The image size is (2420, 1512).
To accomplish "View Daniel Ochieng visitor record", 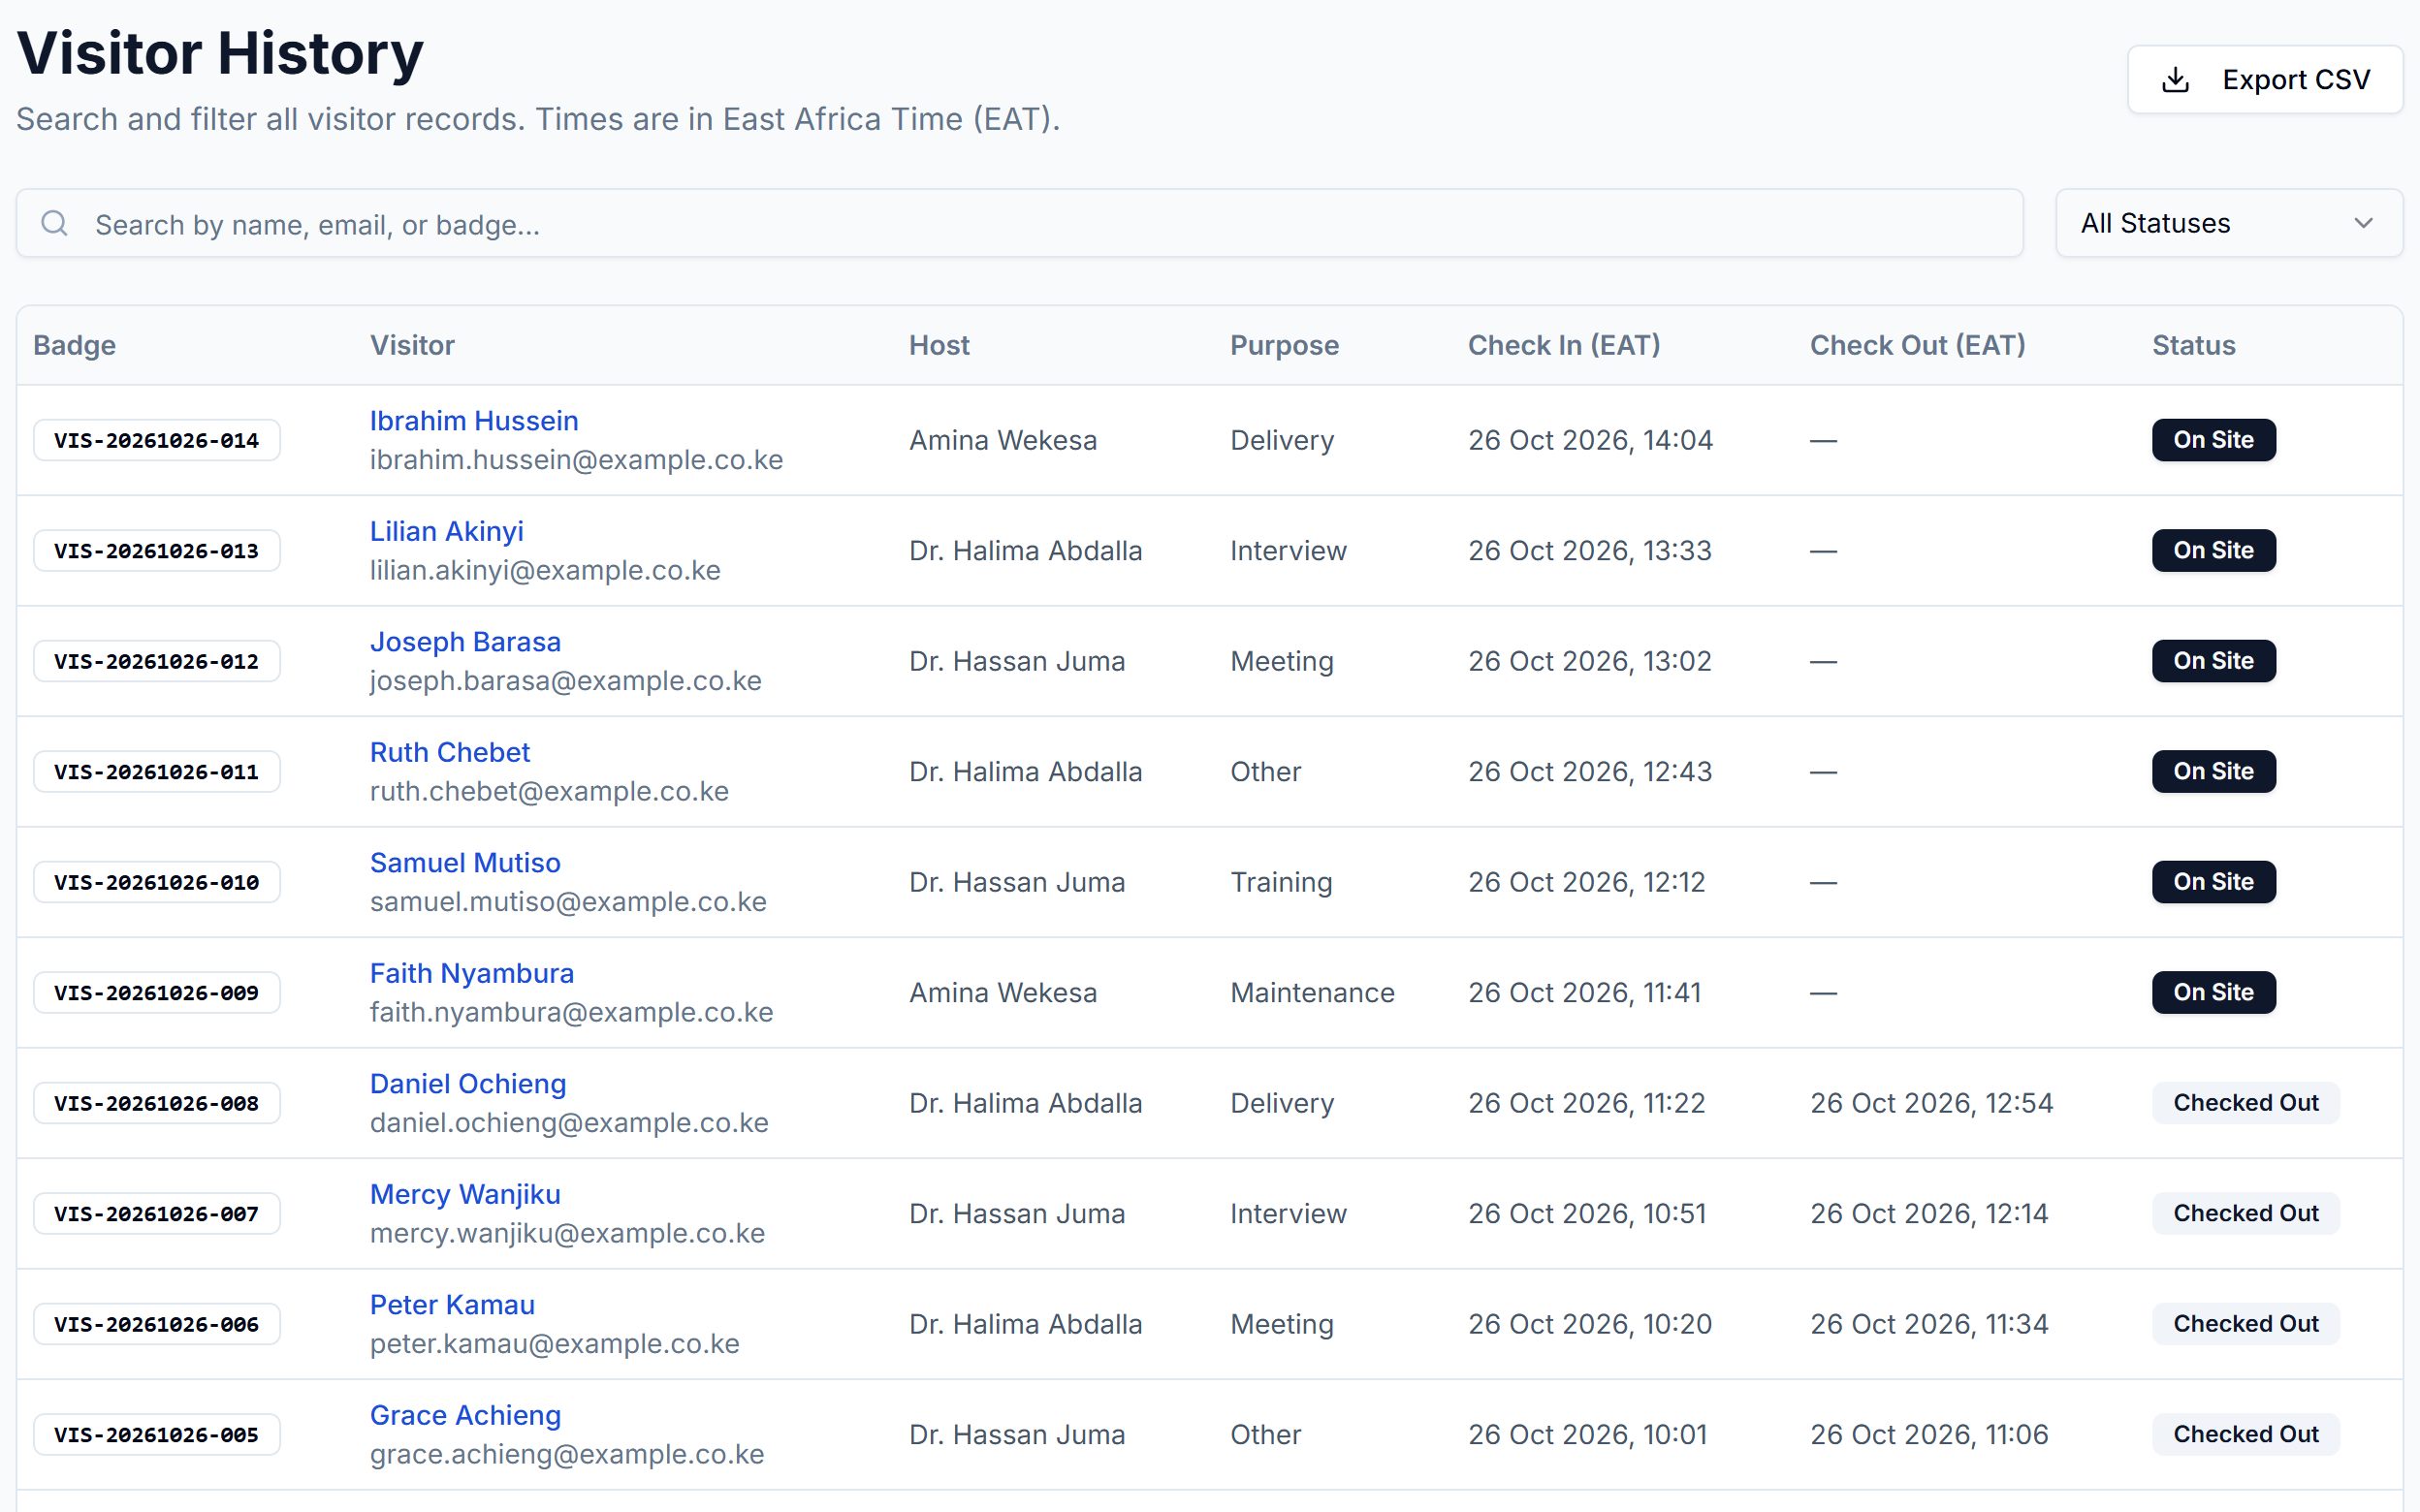I will [468, 1084].
